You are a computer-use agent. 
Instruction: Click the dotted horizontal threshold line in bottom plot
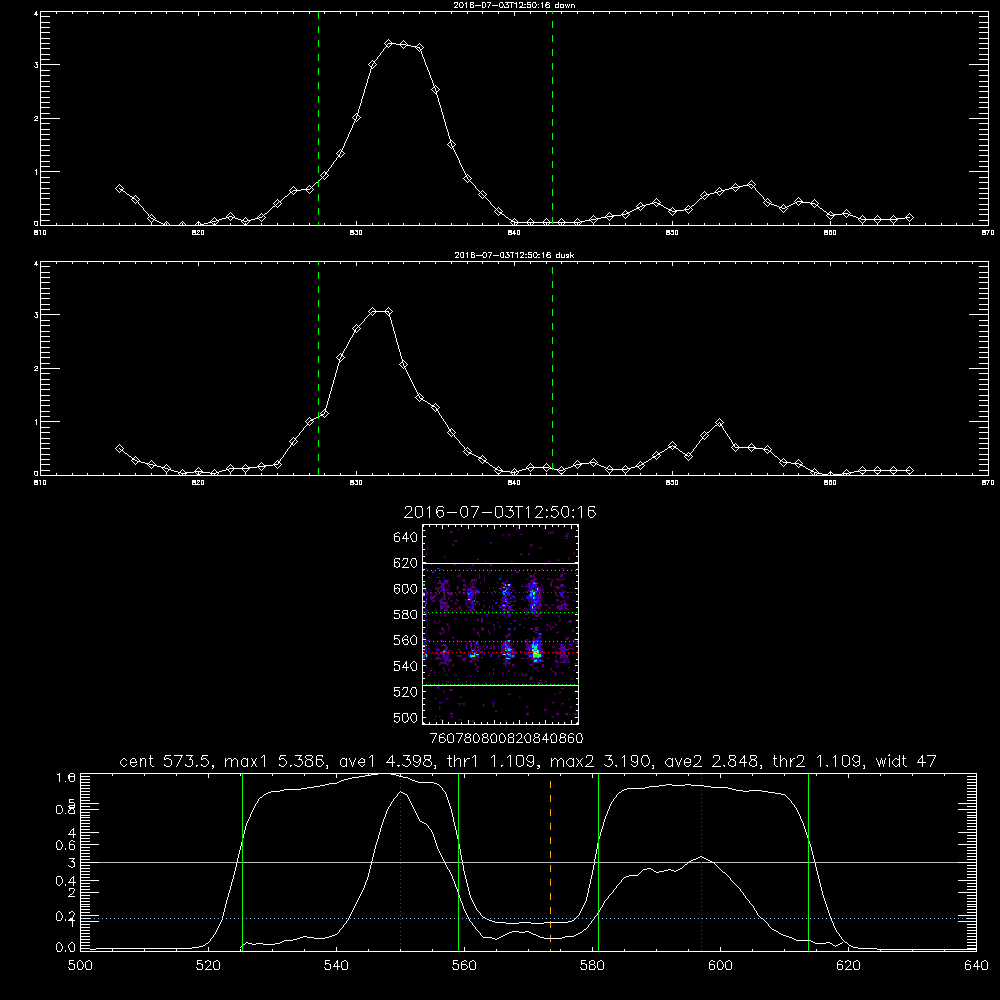[528, 918]
